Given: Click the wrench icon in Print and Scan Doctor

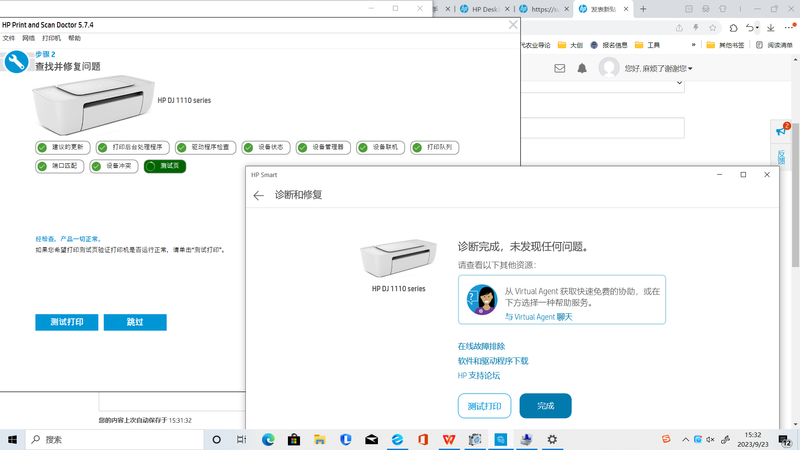Looking at the screenshot, I should tap(17, 62).
